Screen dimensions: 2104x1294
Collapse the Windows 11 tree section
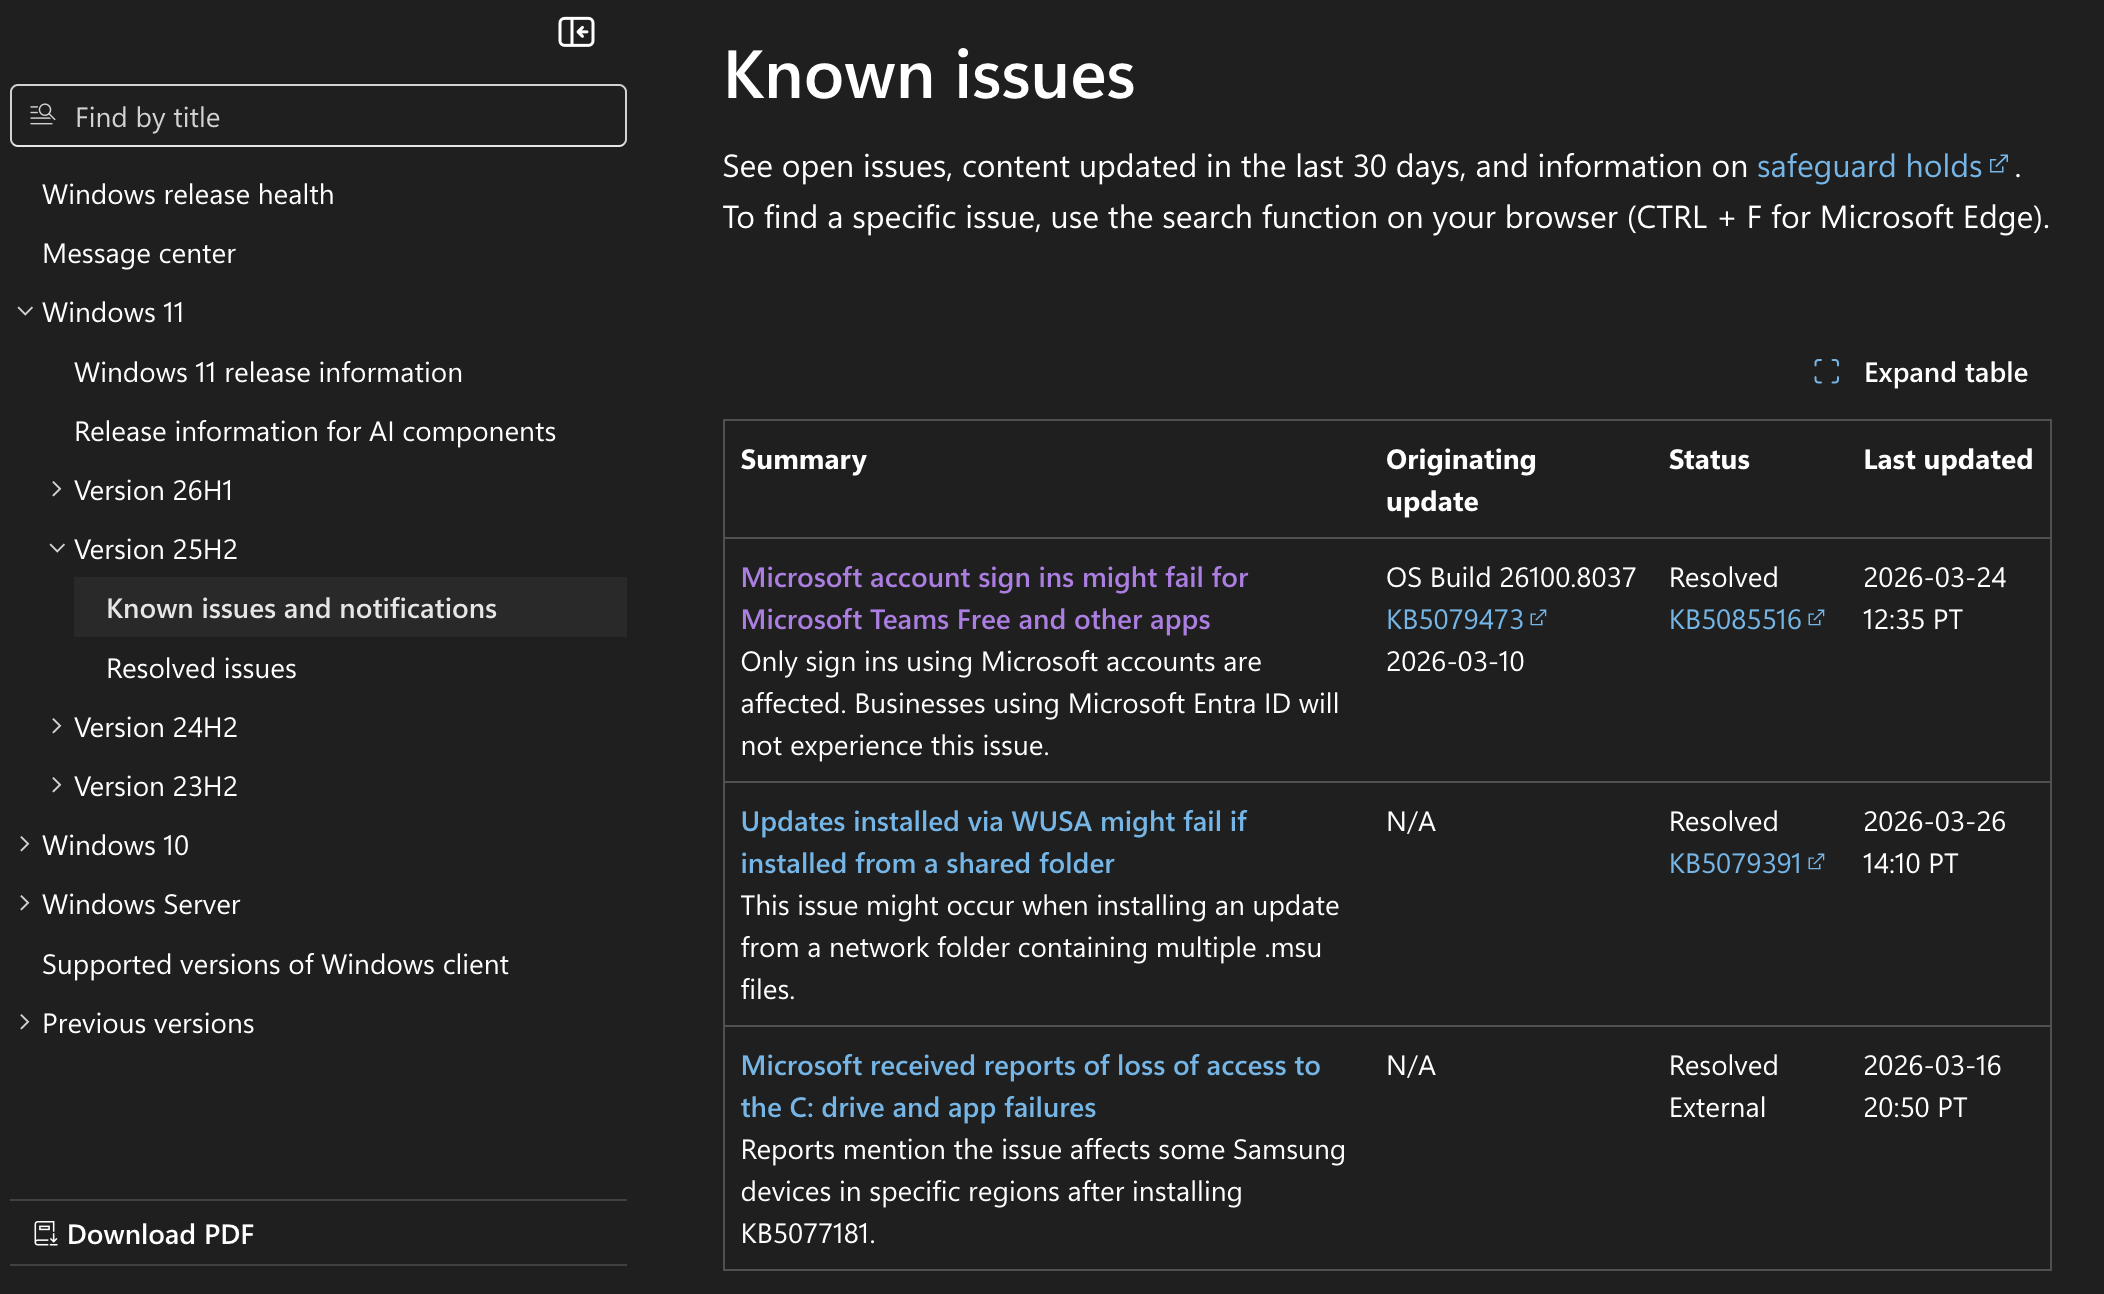coord(25,312)
